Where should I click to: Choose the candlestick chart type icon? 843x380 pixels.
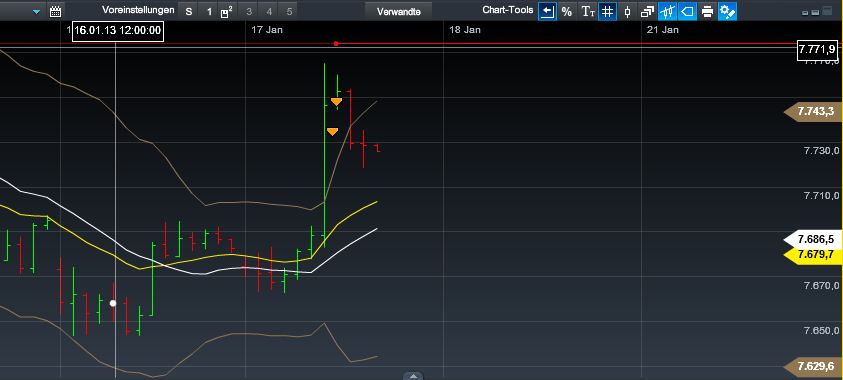click(627, 11)
